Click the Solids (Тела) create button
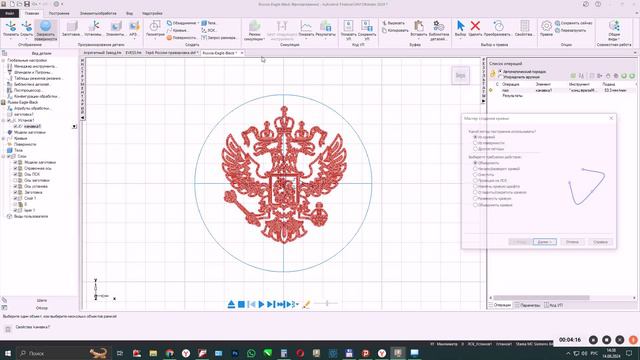The image size is (640, 360). click(x=209, y=23)
